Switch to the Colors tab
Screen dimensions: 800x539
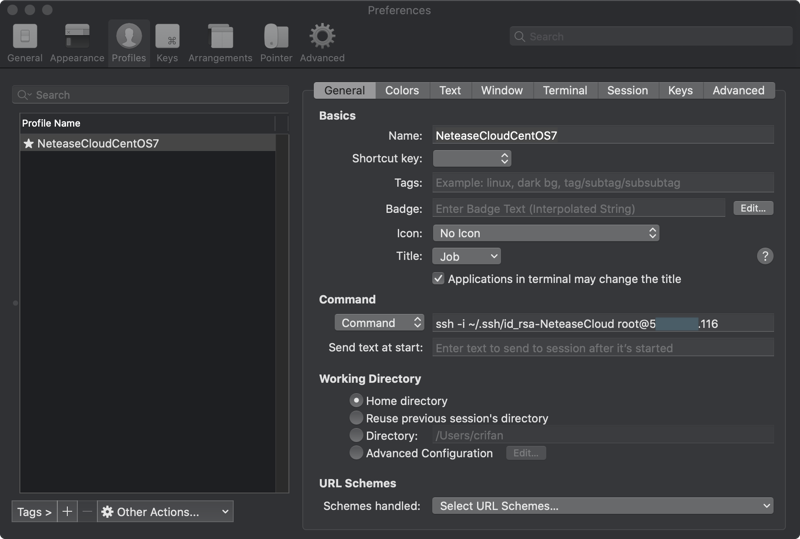402,90
